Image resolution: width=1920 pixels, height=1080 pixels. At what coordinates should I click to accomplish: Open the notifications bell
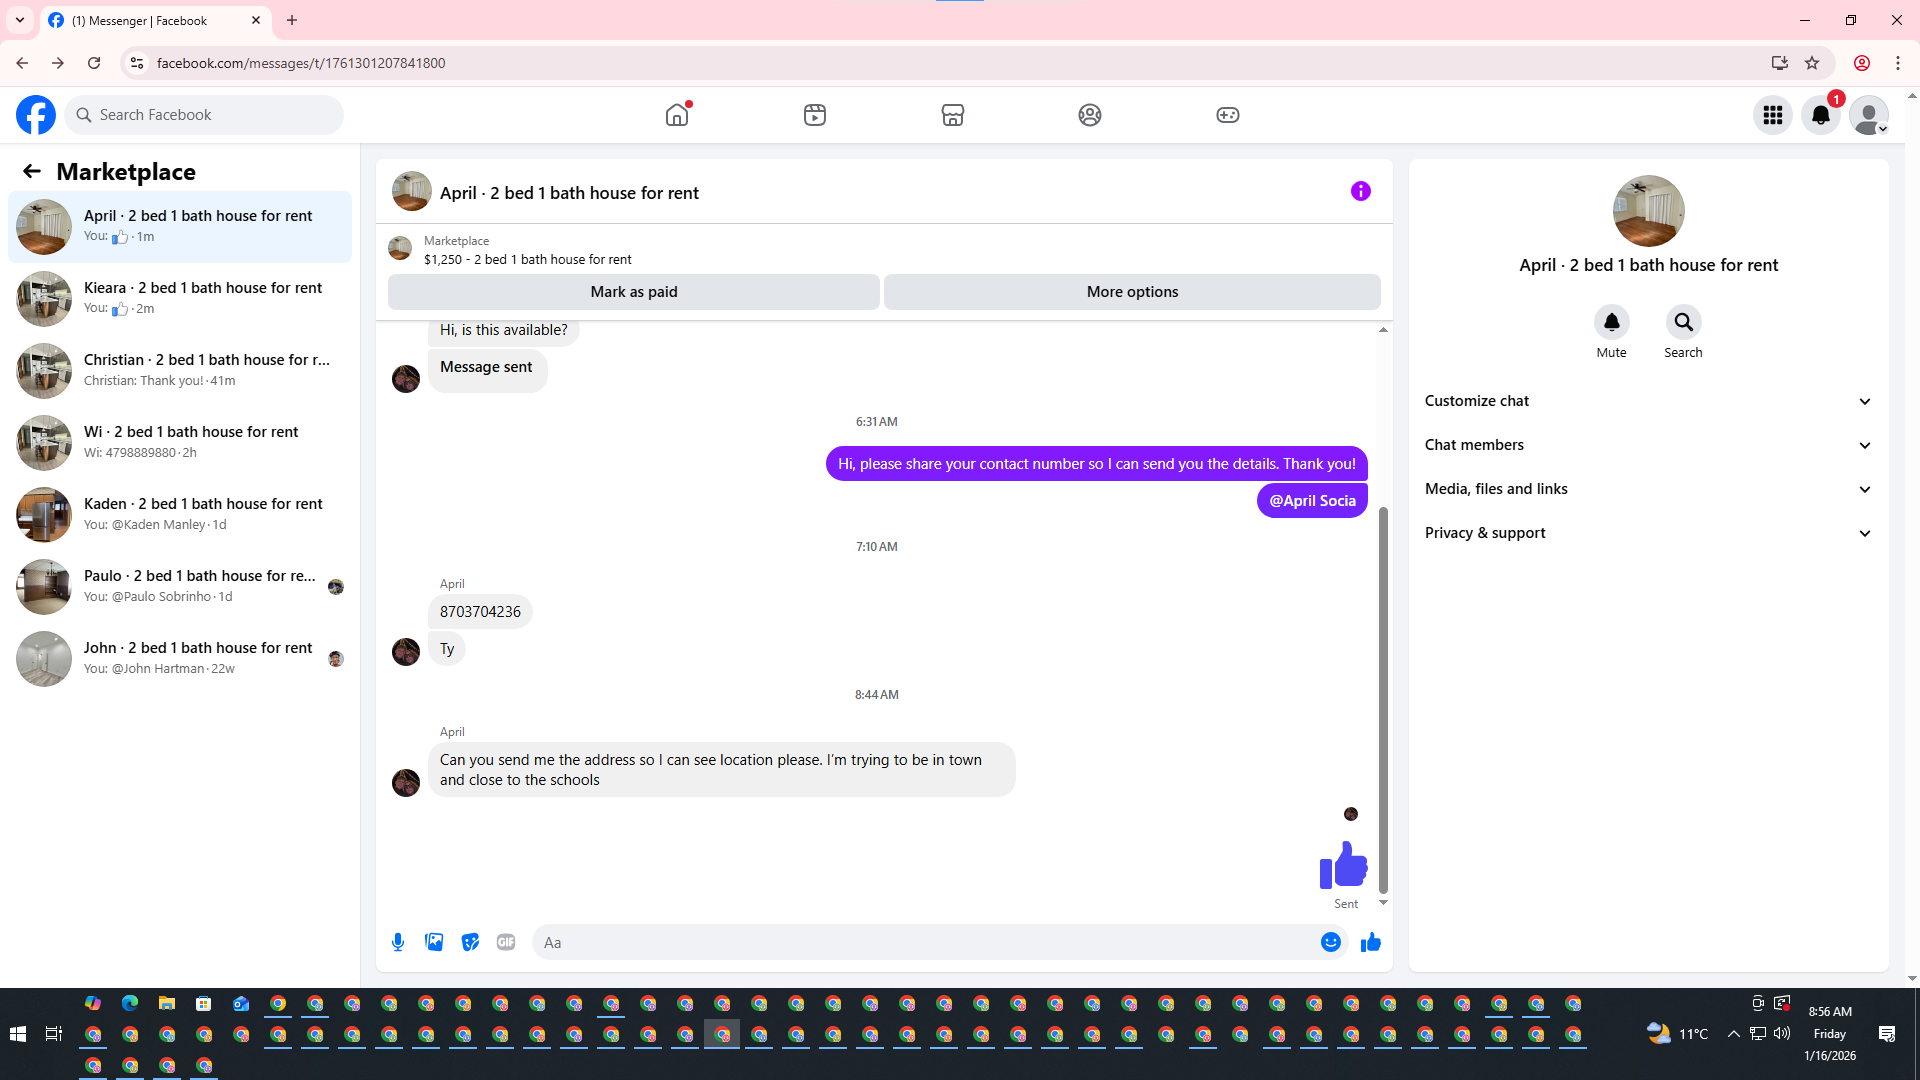pyautogui.click(x=1820, y=115)
